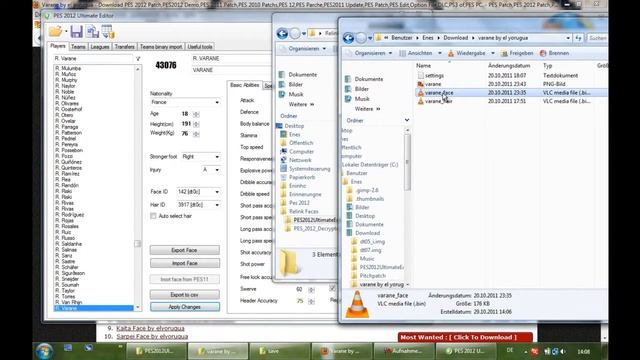The image size is (640, 360).
Task: Select the settings text file
Action: 434,76
